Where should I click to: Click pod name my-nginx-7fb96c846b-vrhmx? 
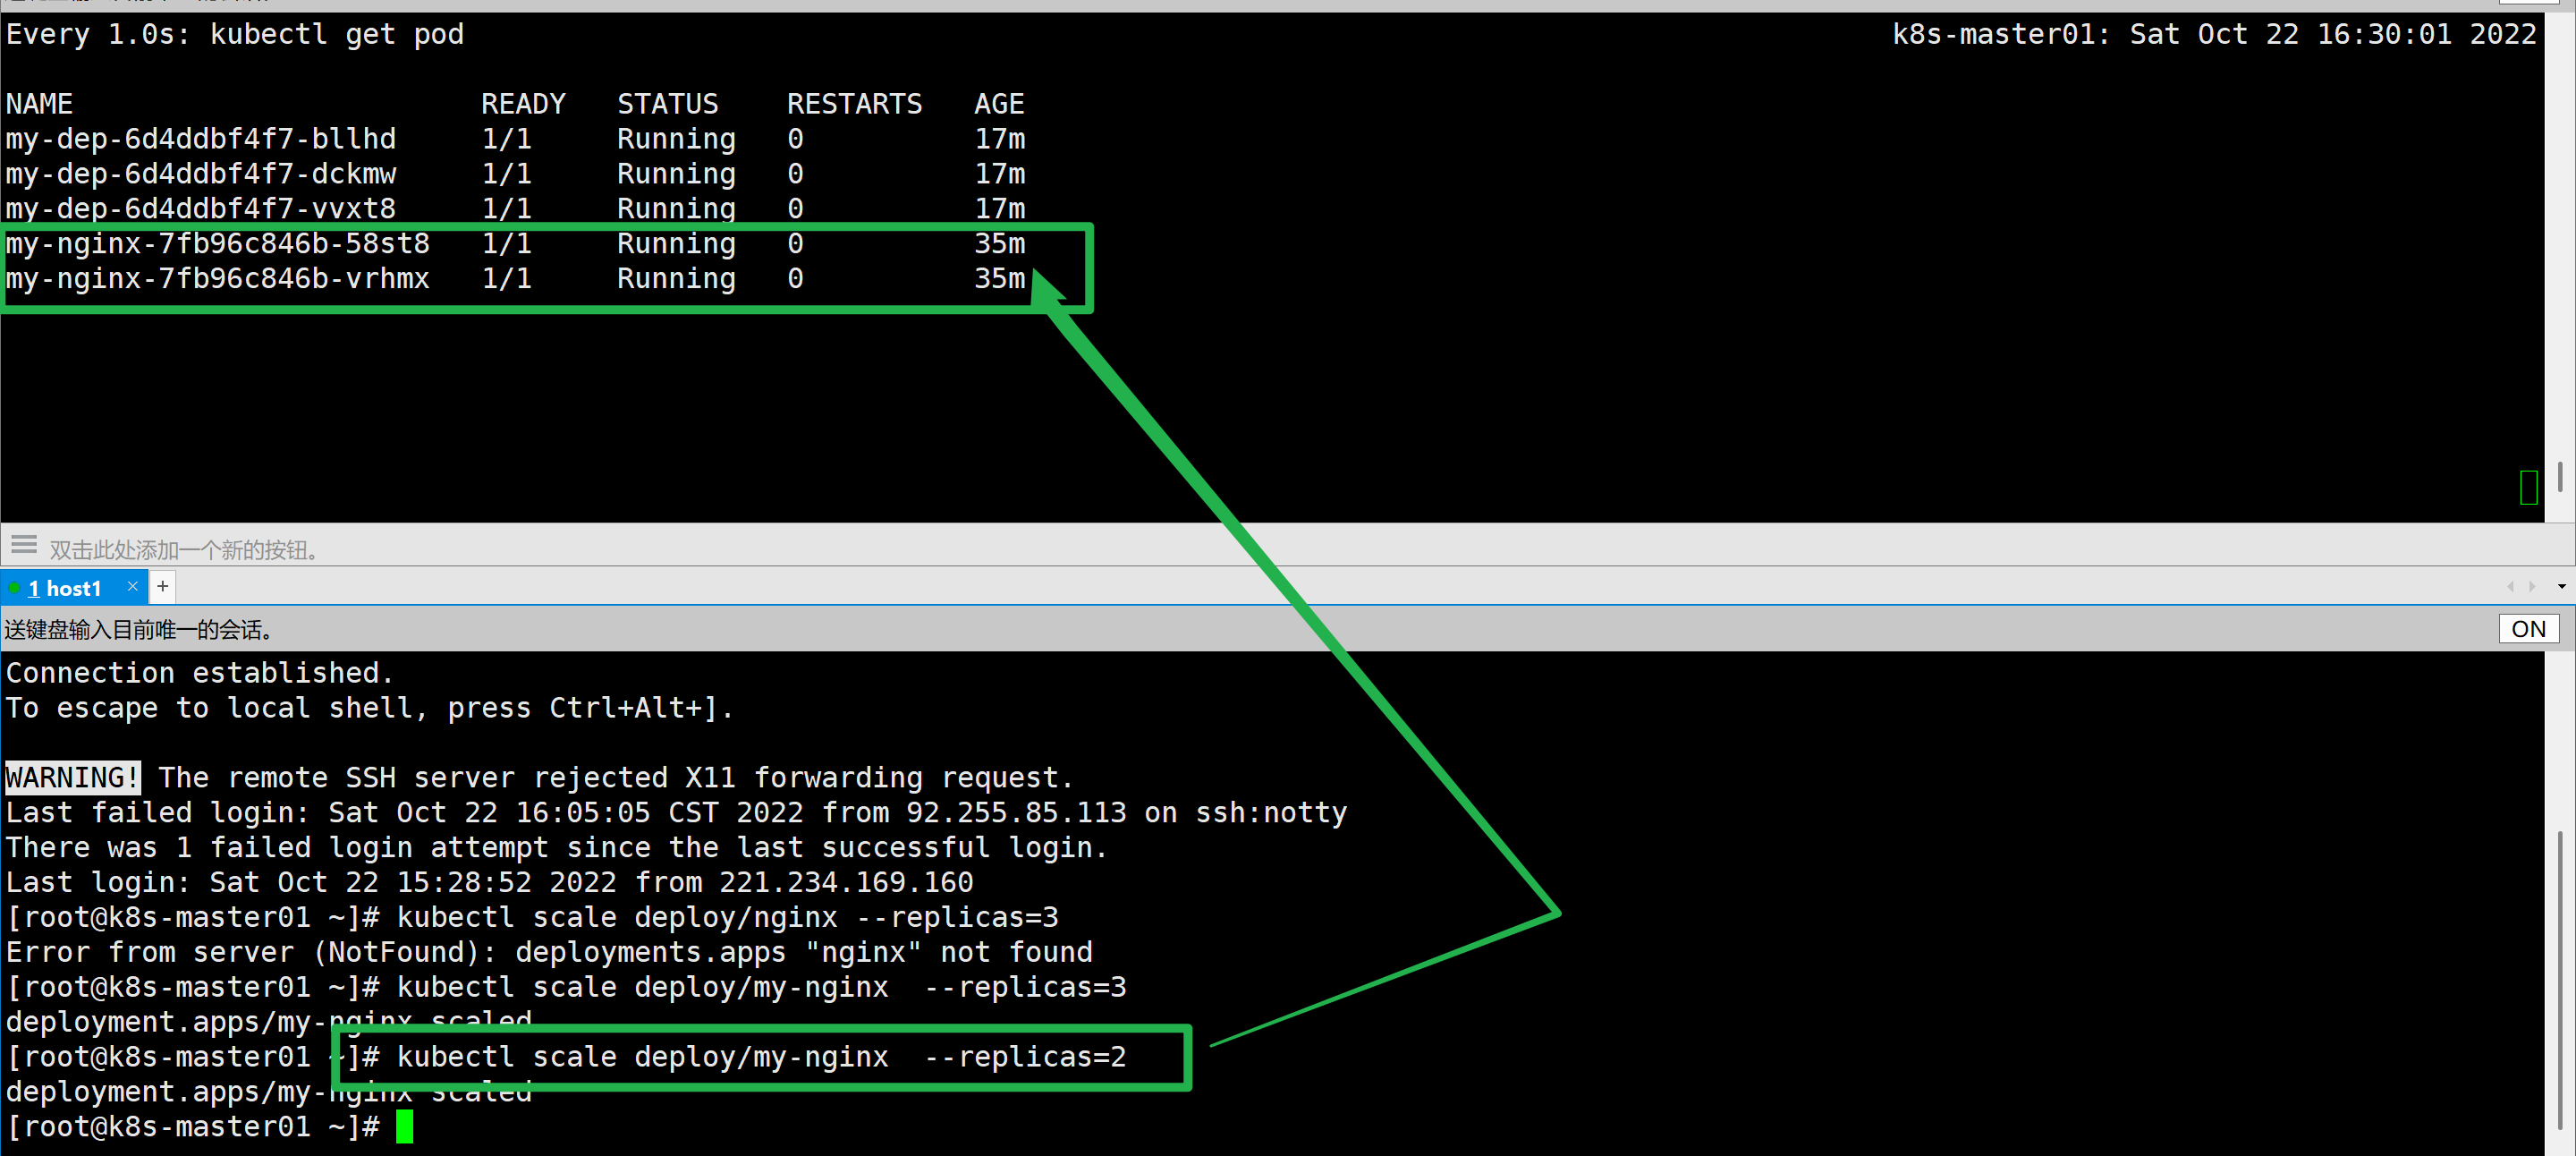218,279
